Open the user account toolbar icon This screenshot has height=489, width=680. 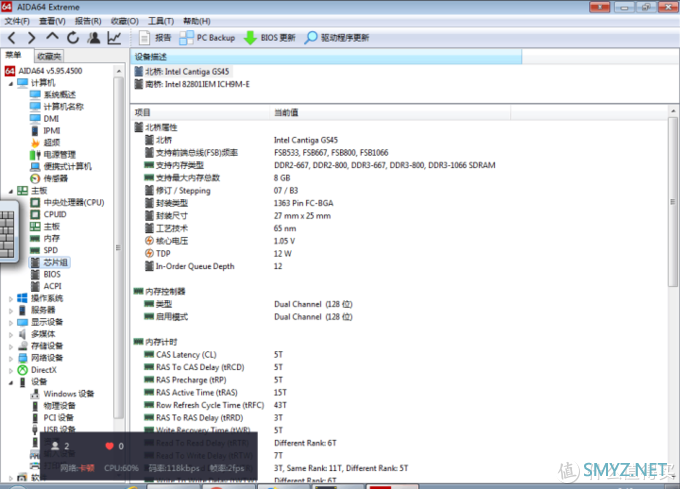[94, 38]
